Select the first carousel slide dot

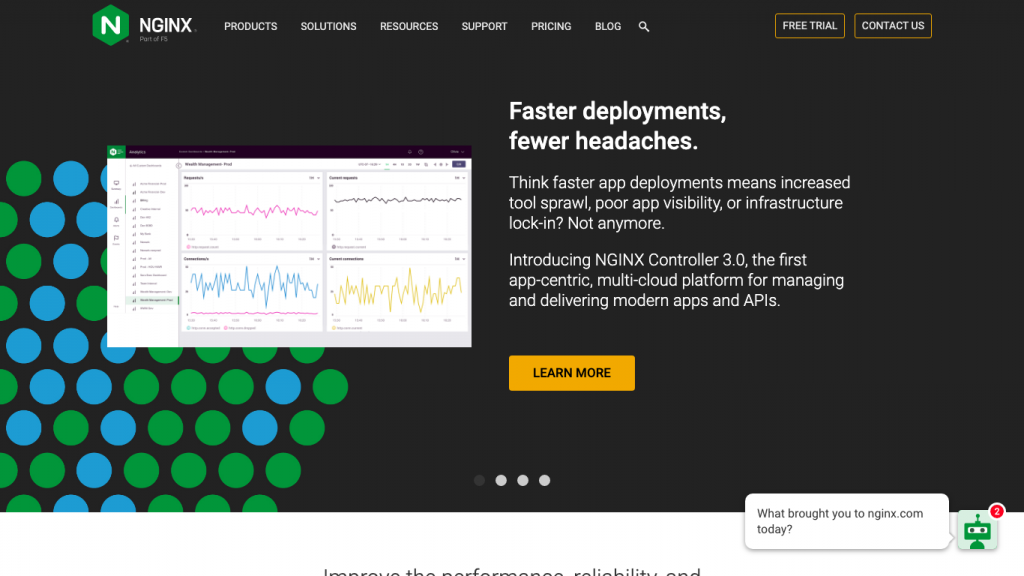pyautogui.click(x=479, y=481)
